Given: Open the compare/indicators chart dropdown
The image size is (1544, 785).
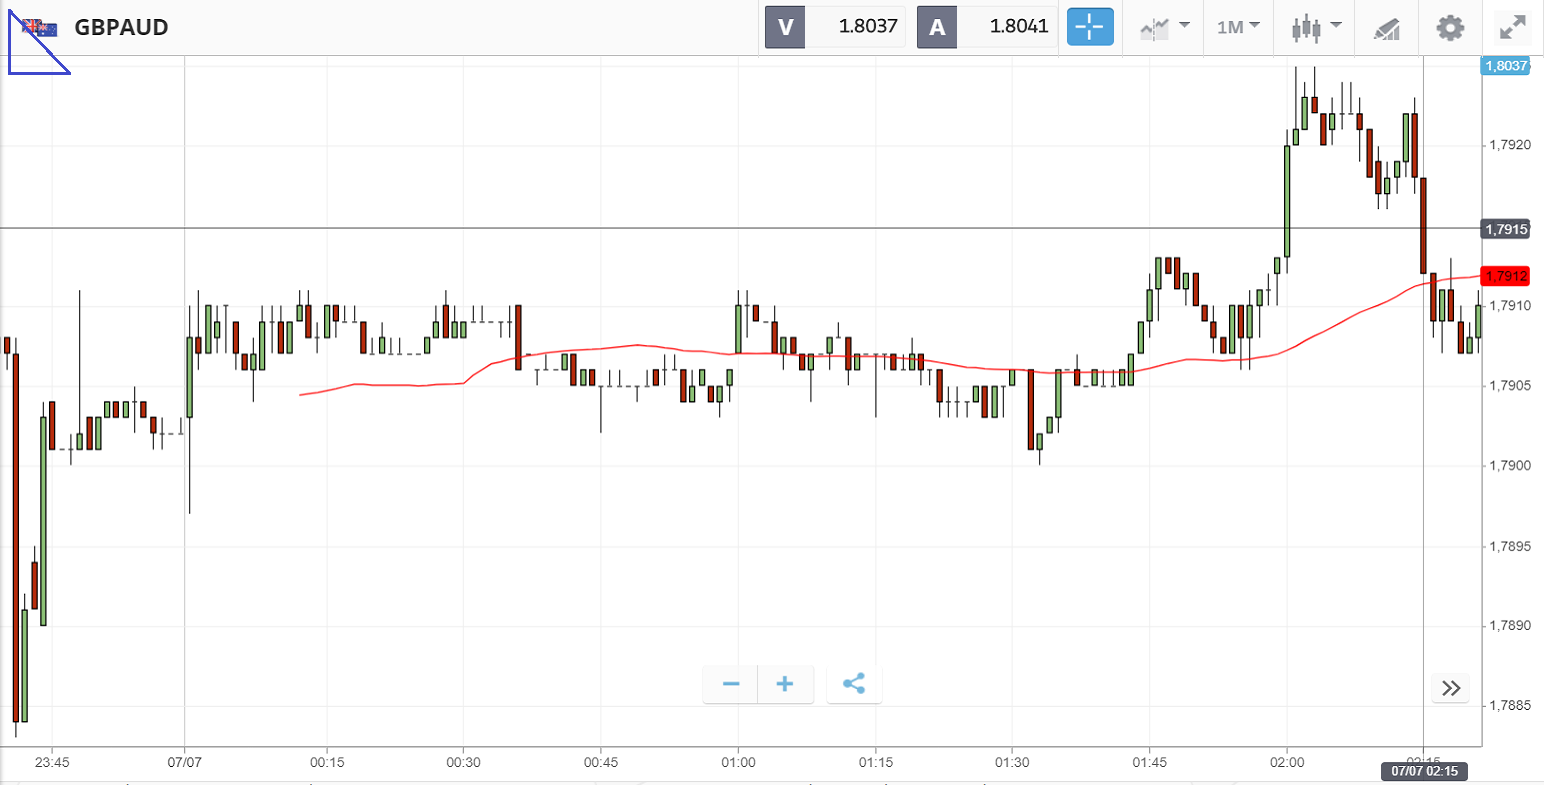Looking at the screenshot, I should [1164, 27].
